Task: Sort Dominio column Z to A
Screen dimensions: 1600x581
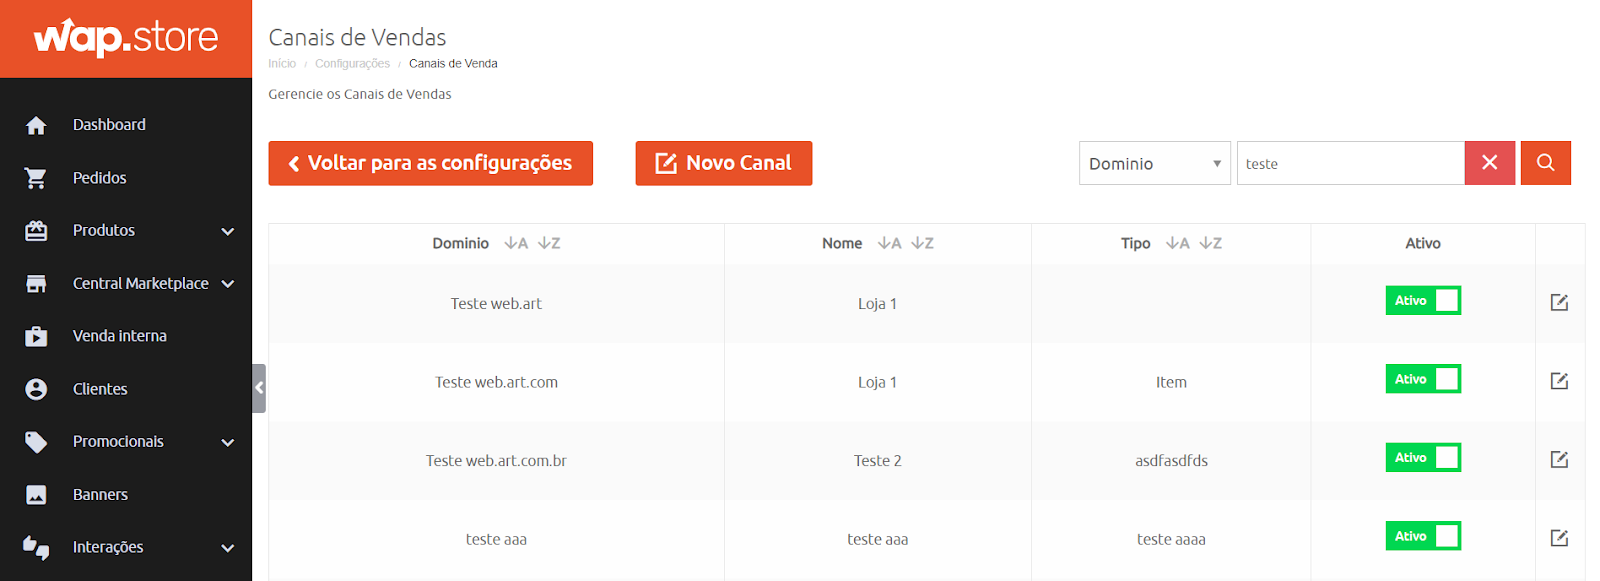Action: click(549, 243)
